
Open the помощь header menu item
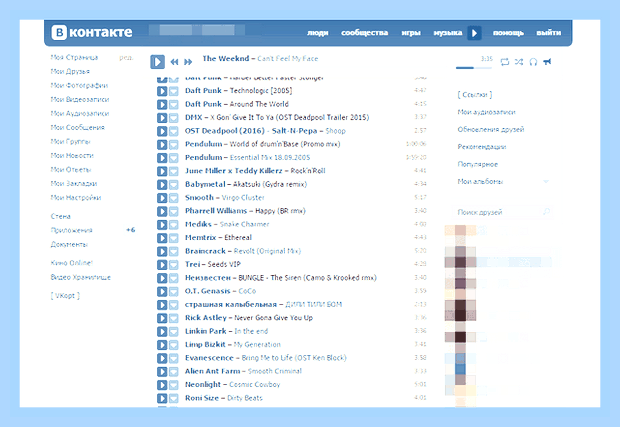508,33
